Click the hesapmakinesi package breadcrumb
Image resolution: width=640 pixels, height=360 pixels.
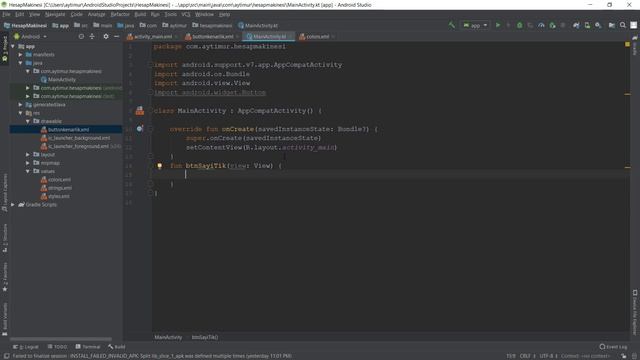pos(212,25)
